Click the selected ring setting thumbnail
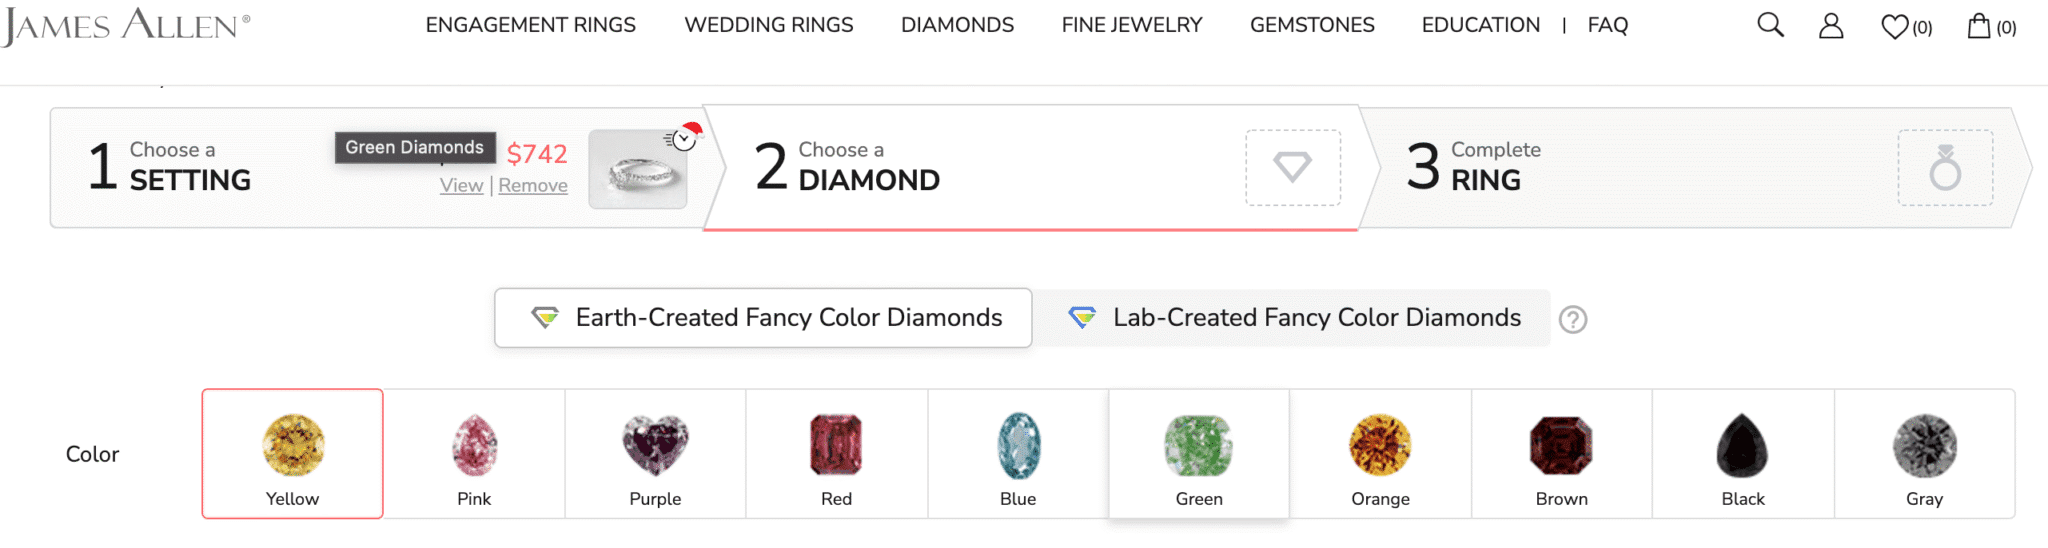 pyautogui.click(x=638, y=170)
